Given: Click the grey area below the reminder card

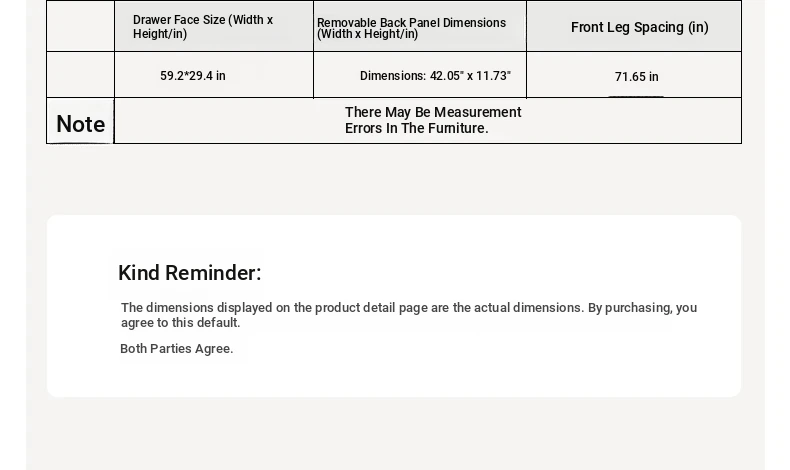Looking at the screenshot, I should (x=395, y=433).
